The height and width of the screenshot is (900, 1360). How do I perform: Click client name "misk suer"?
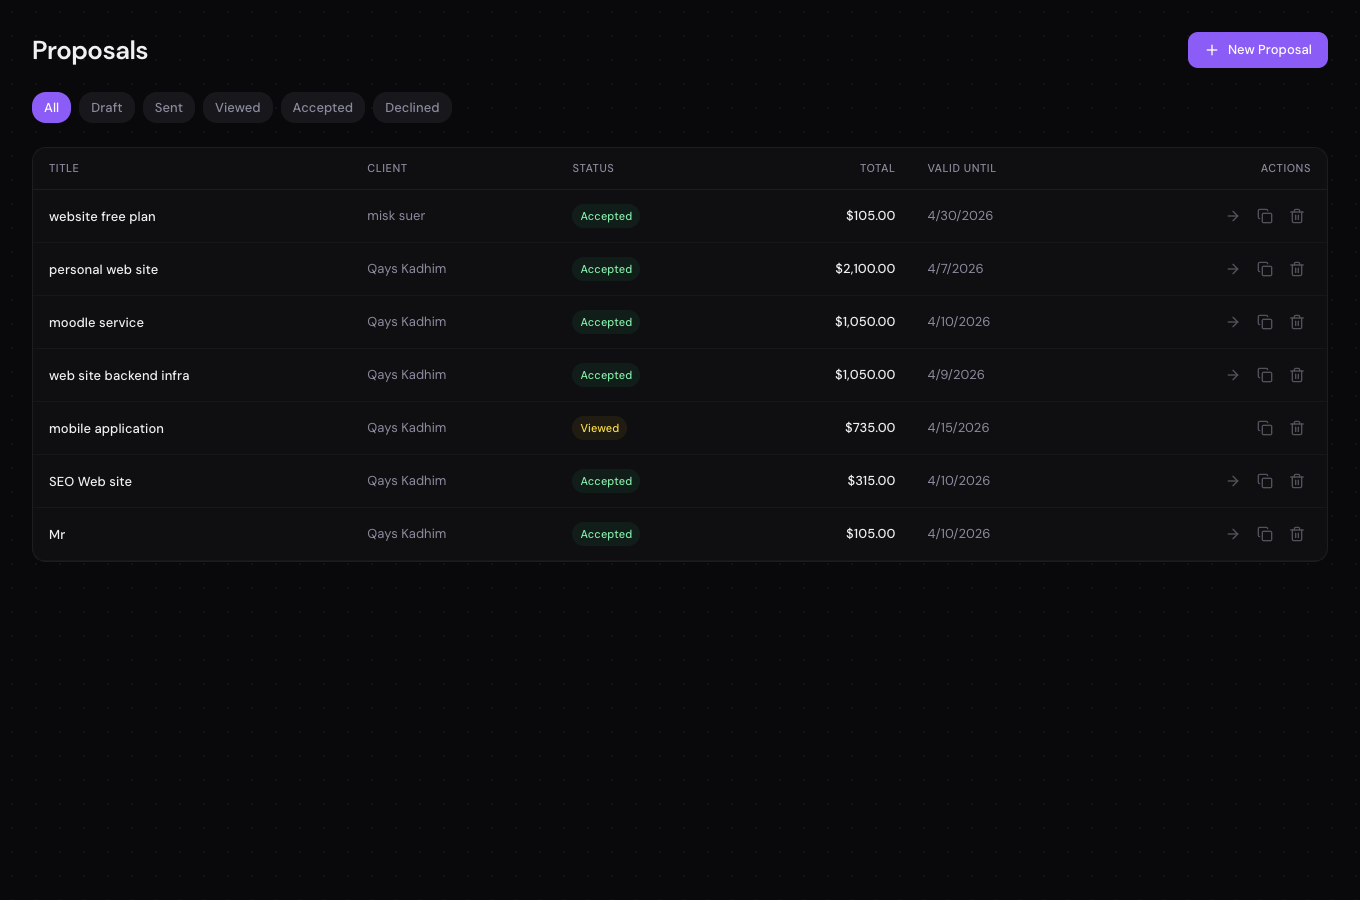click(396, 215)
